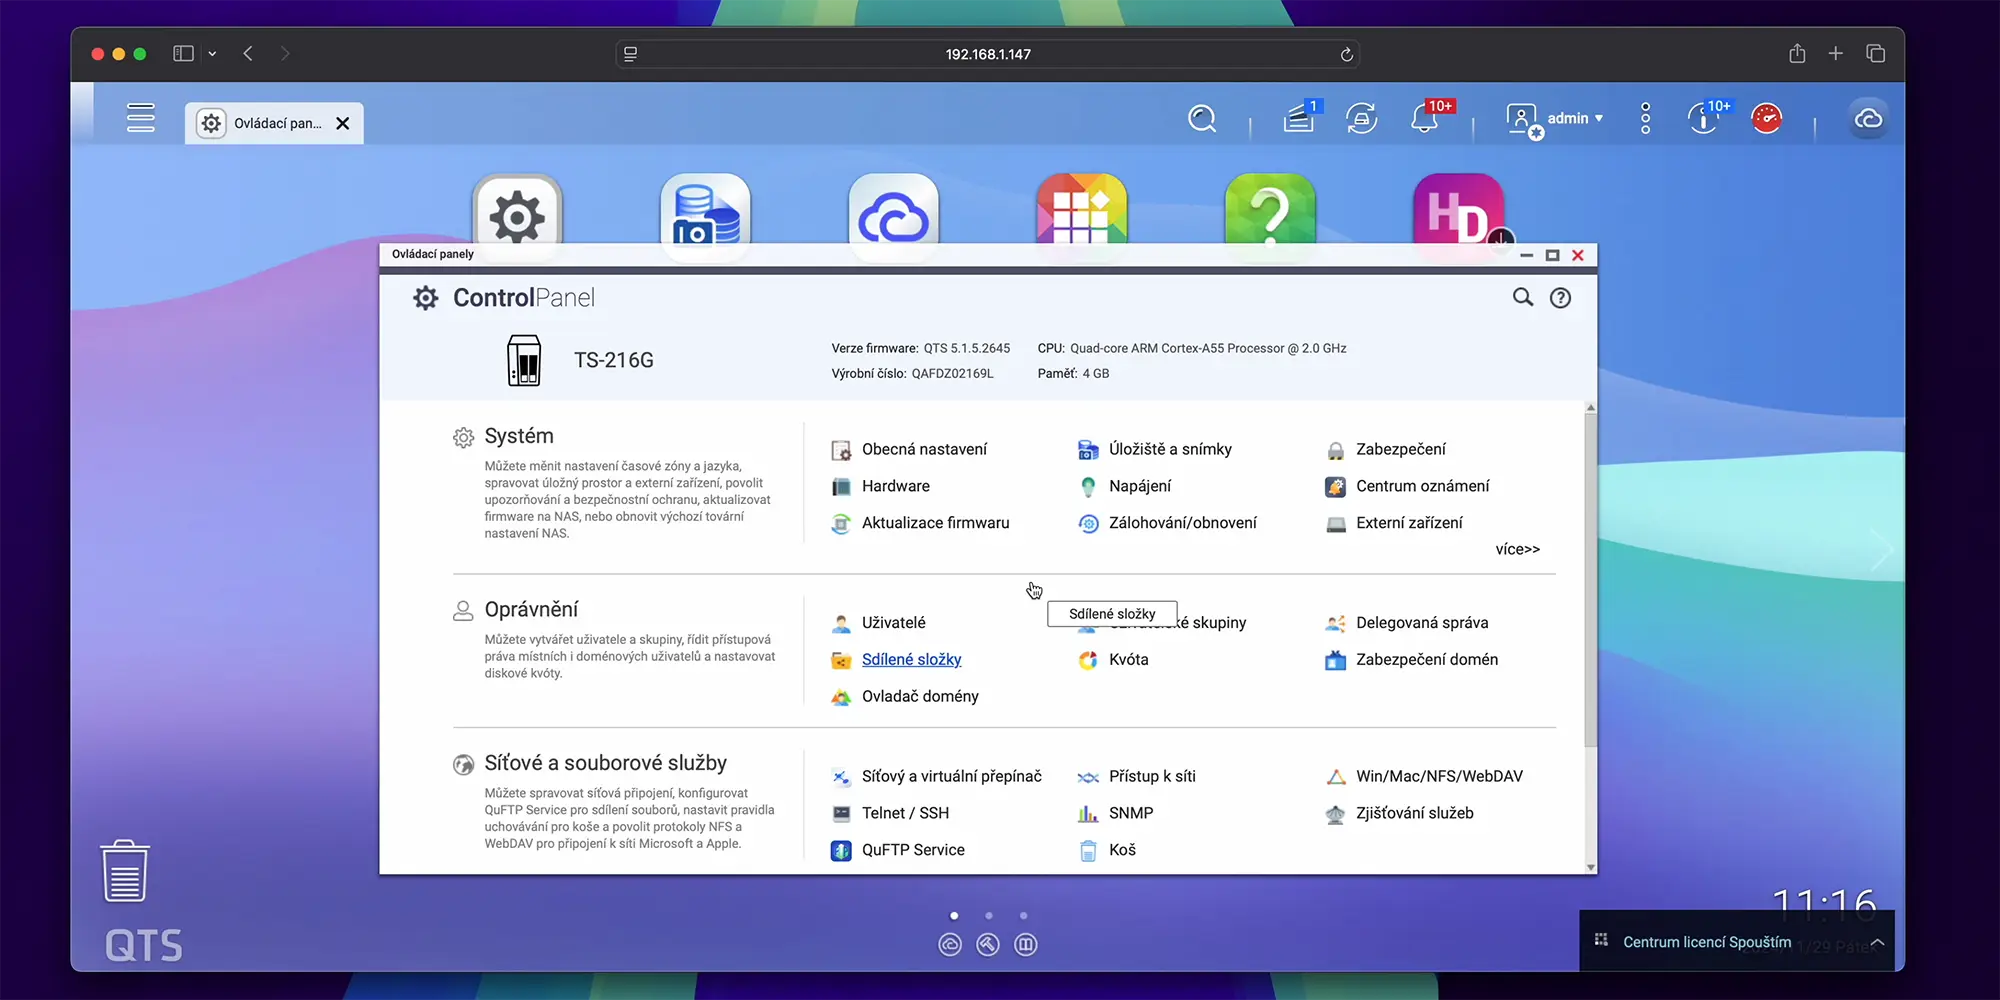The image size is (2000, 1000).
Task: Search within Control Panel using magnifier
Action: (x=1522, y=297)
